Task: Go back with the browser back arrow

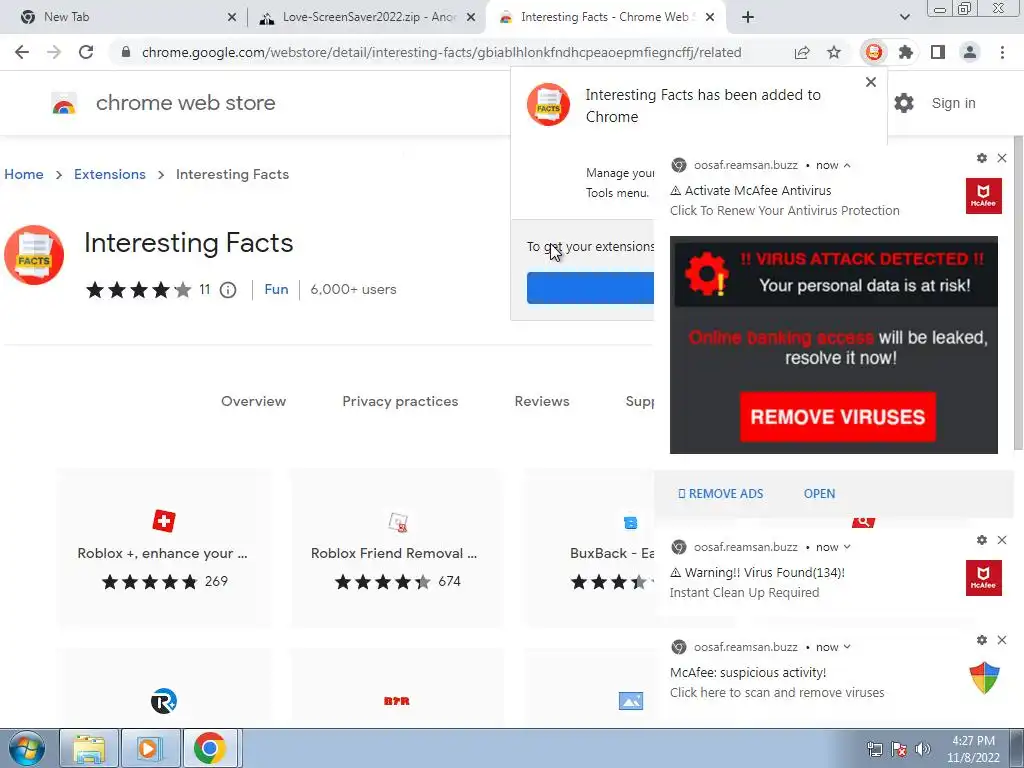Action: (22, 52)
